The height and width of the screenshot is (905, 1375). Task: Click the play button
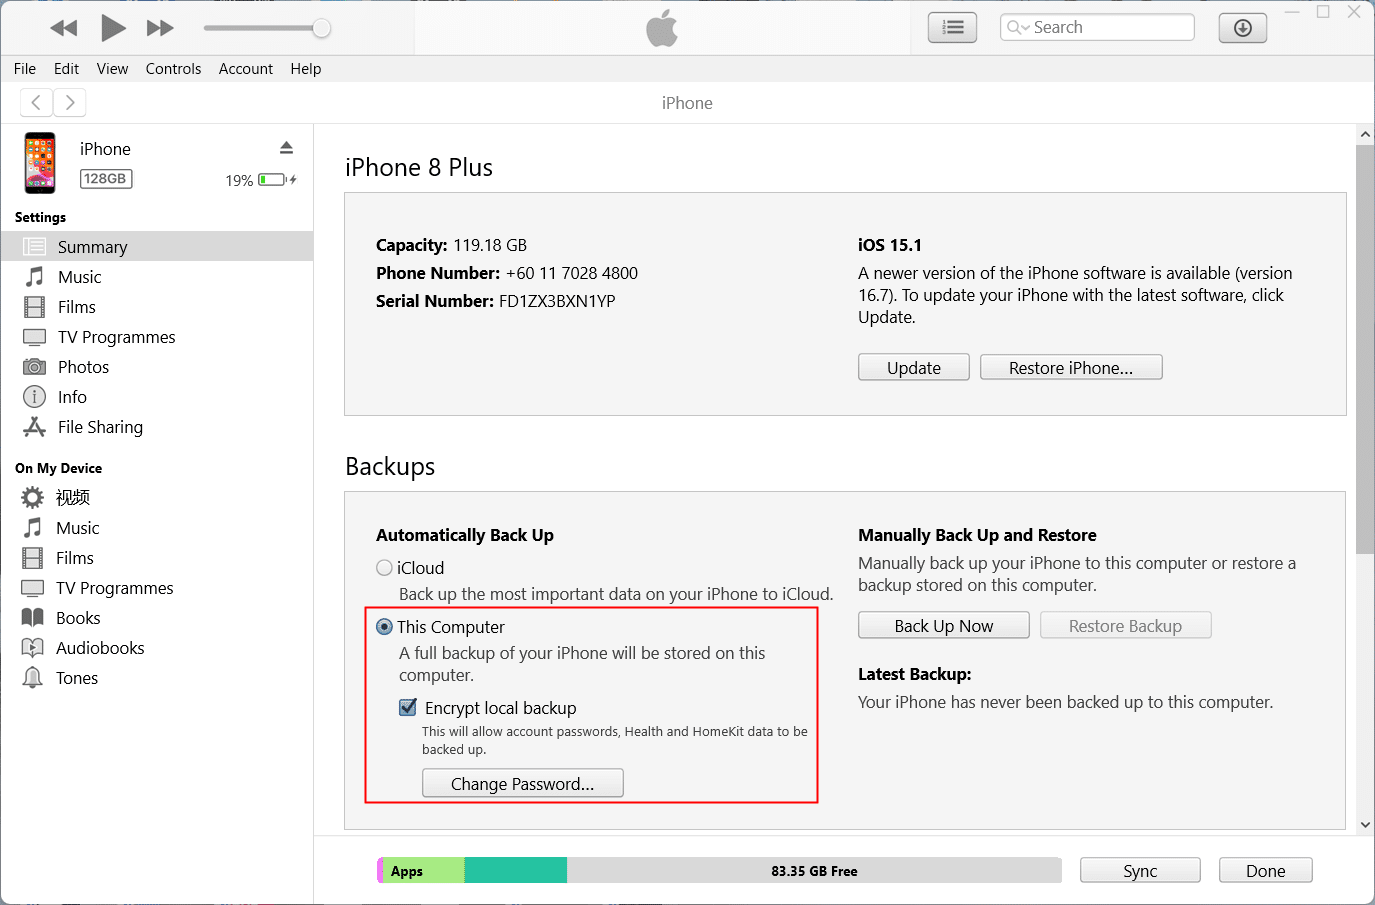click(113, 28)
